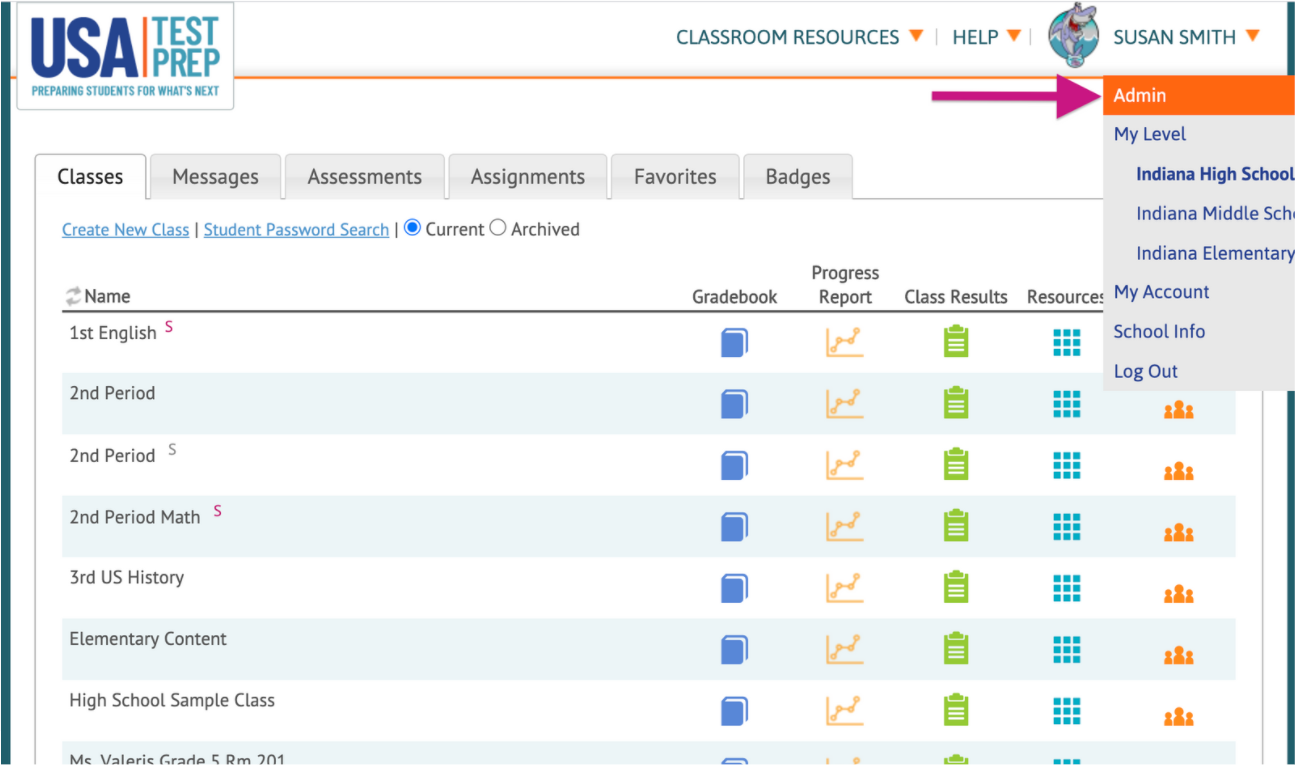Screen dimensions: 1296x770
Task: Expand the Classroom Resources dropdown
Action: click(799, 37)
